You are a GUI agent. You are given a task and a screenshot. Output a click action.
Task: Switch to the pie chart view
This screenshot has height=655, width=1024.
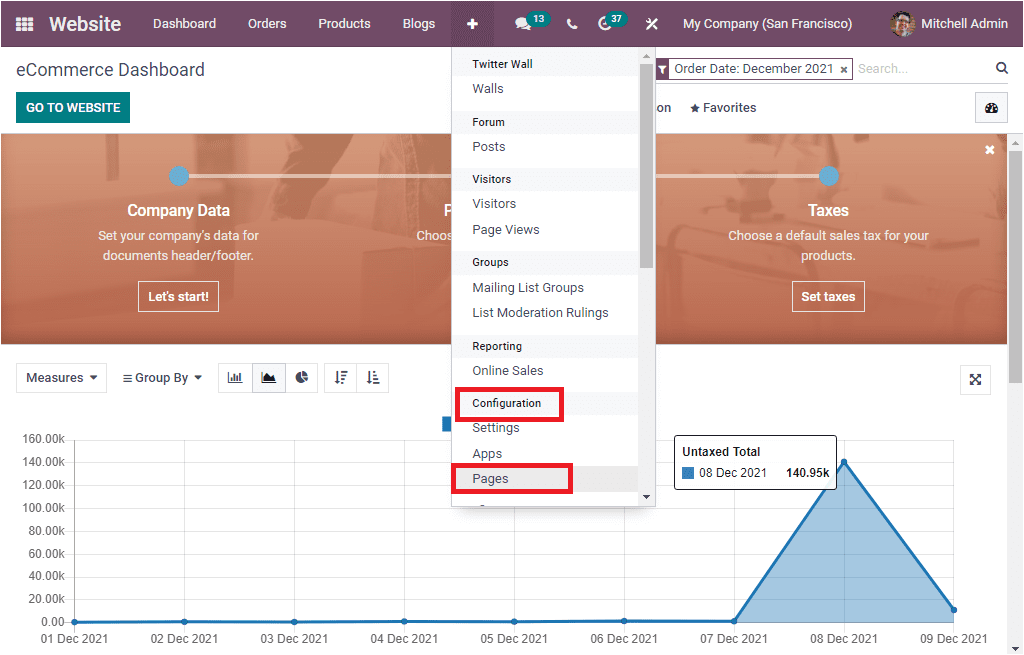click(x=302, y=377)
